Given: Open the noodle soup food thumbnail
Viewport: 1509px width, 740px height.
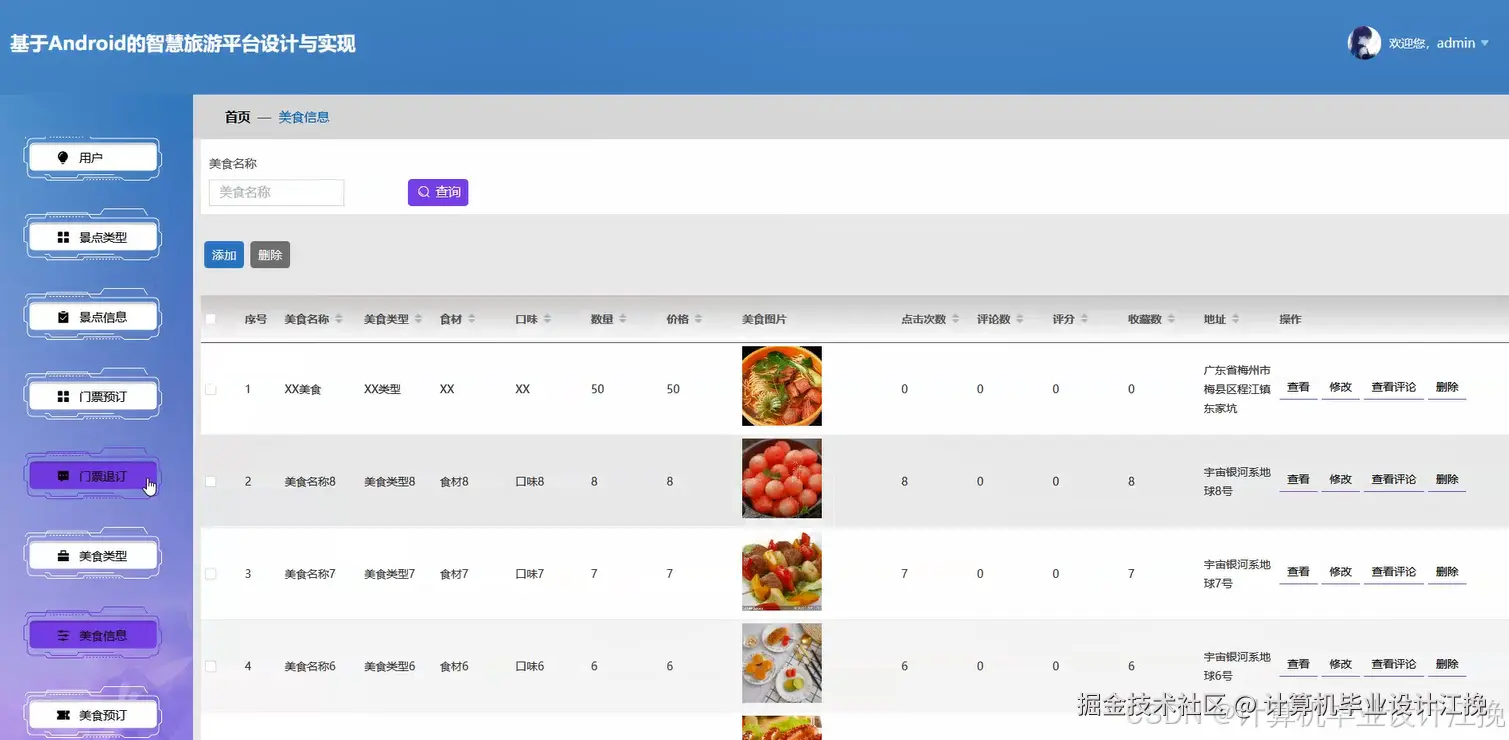Looking at the screenshot, I should click(x=782, y=386).
